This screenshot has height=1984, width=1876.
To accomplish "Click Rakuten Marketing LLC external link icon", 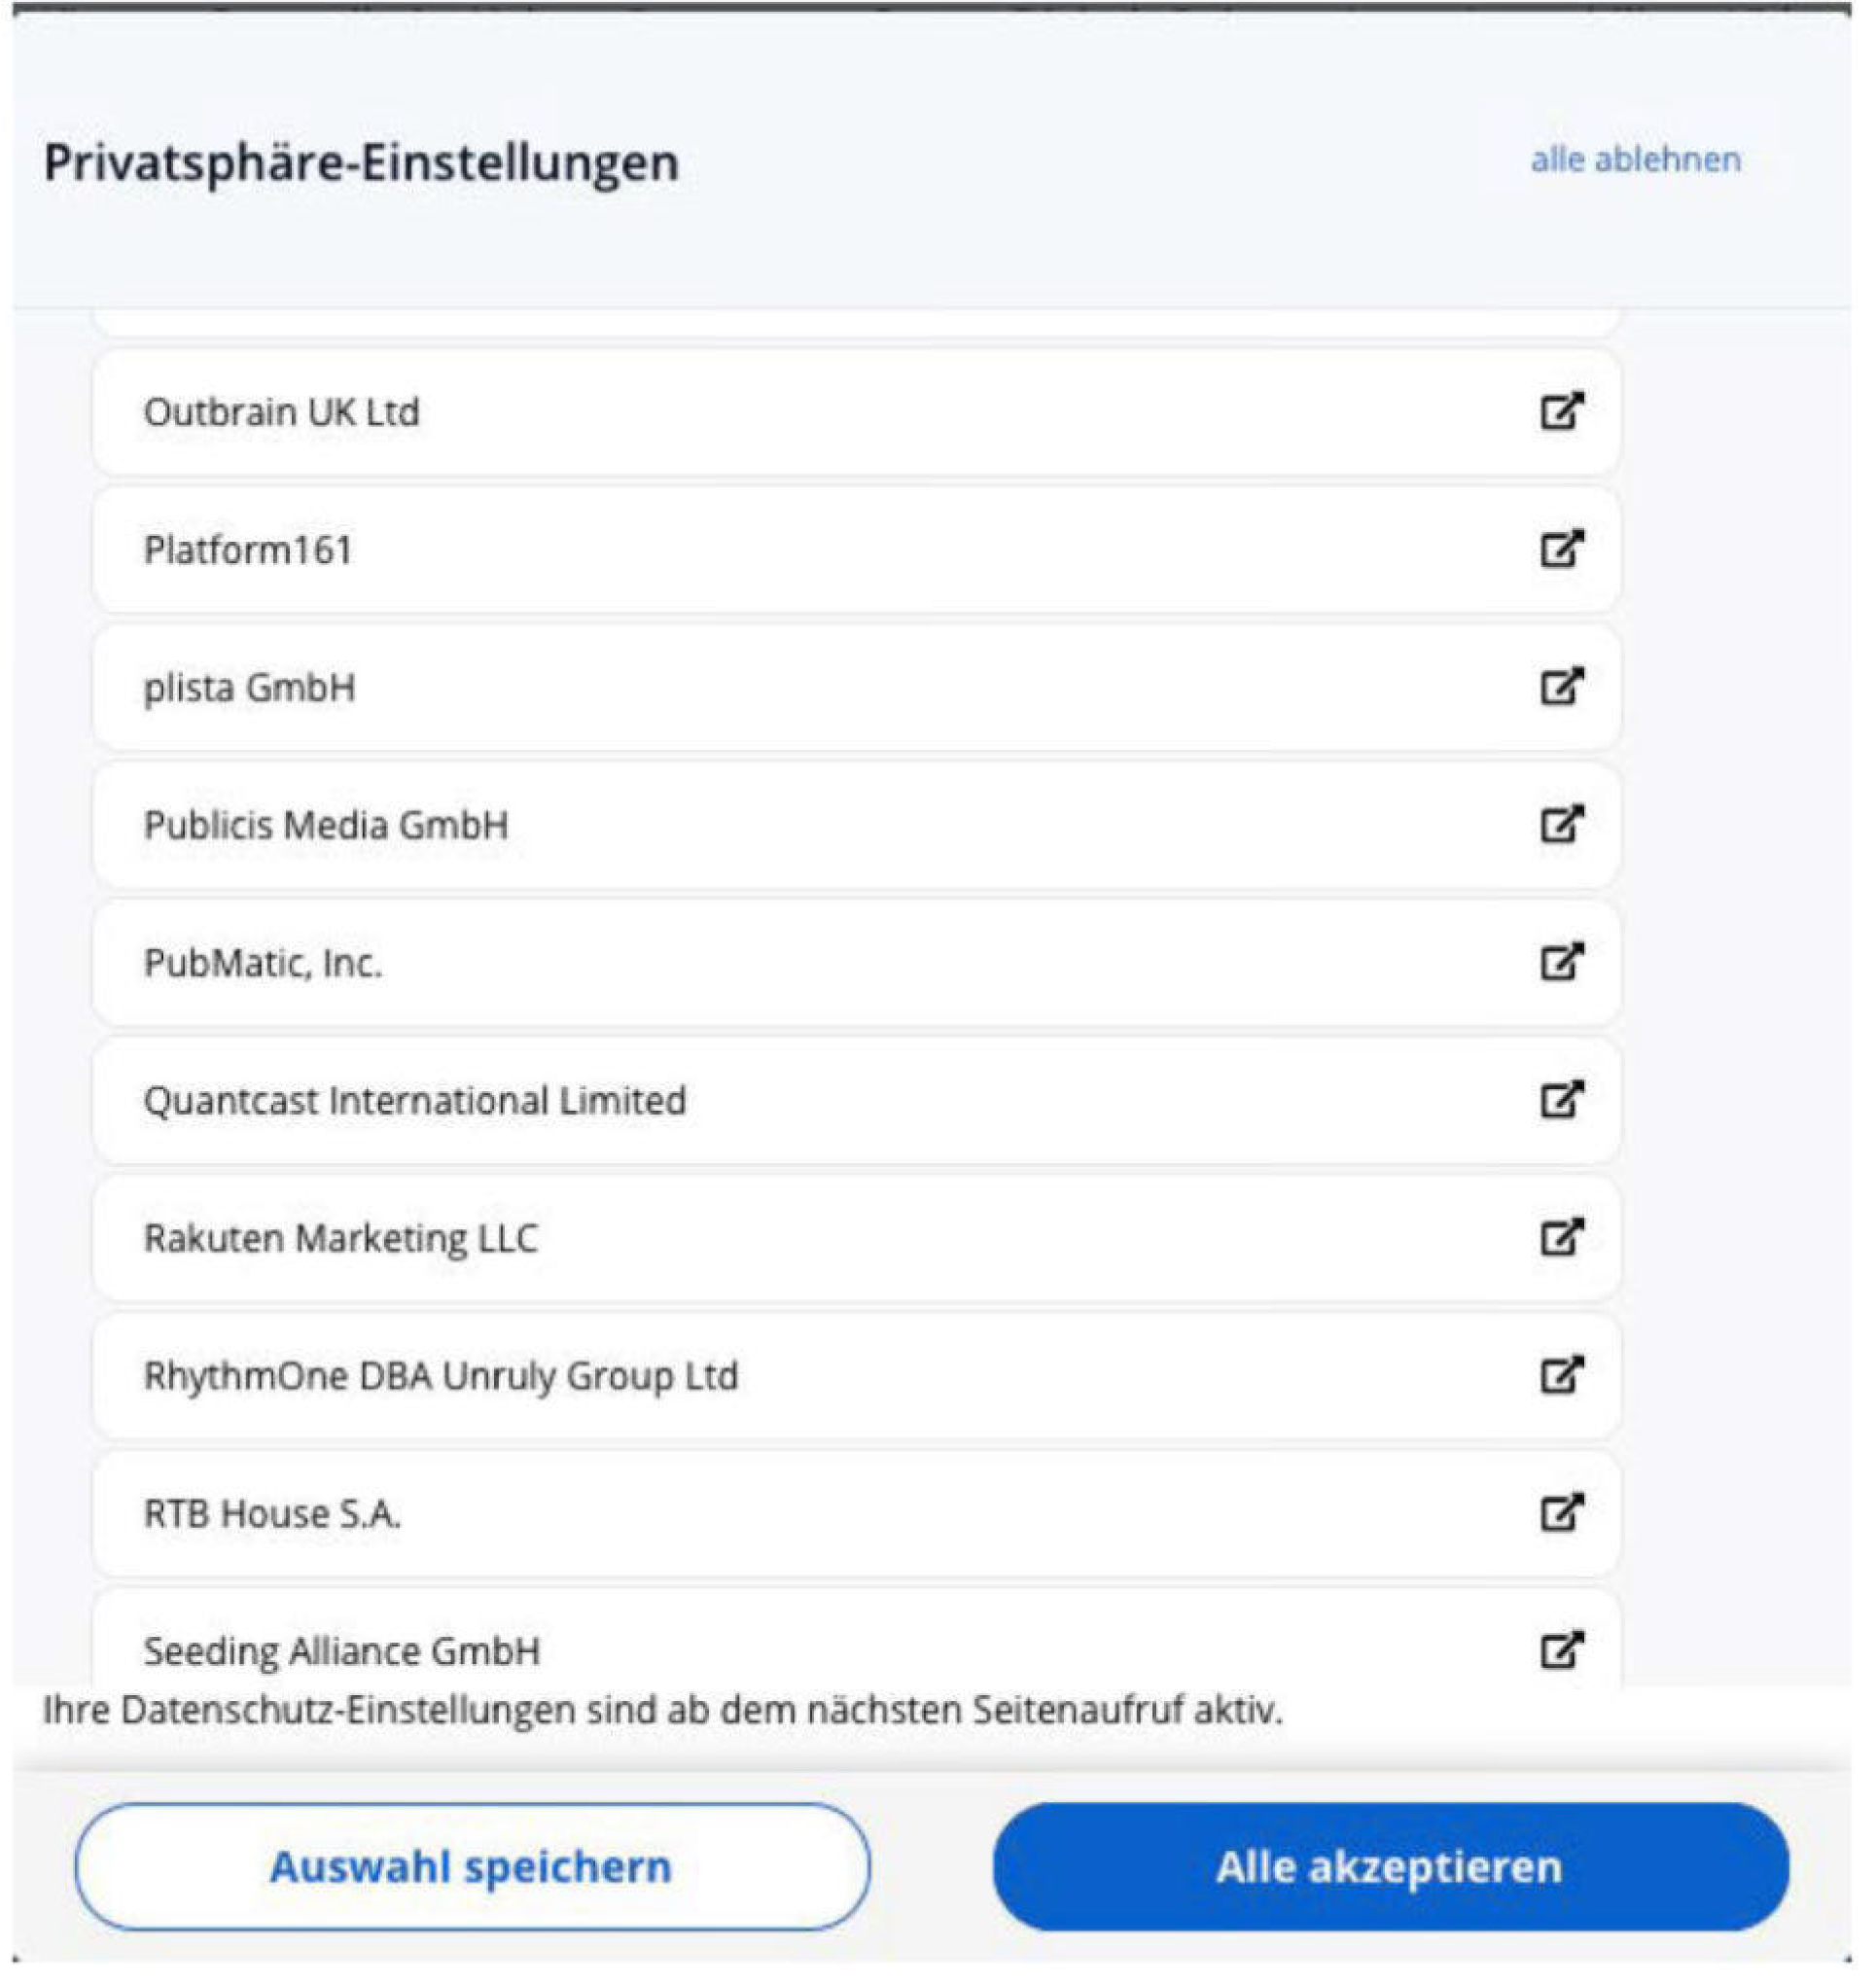I will (1561, 1238).
